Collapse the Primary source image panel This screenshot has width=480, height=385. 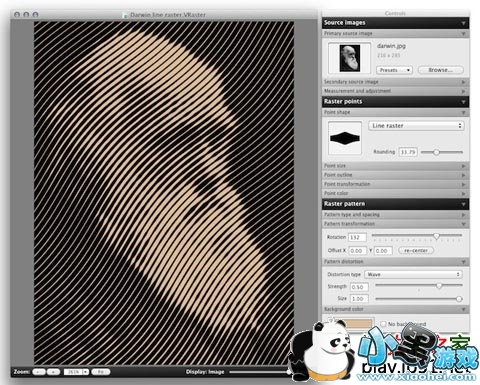pos(395,34)
